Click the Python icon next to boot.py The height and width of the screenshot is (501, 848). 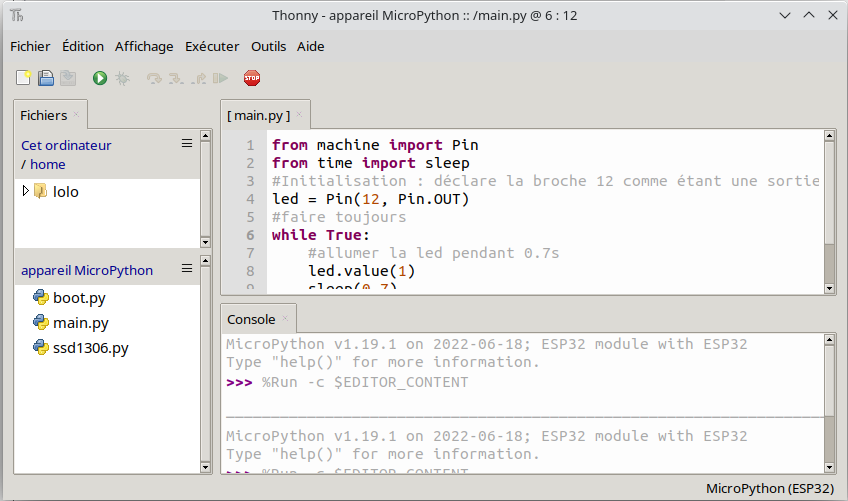41,297
